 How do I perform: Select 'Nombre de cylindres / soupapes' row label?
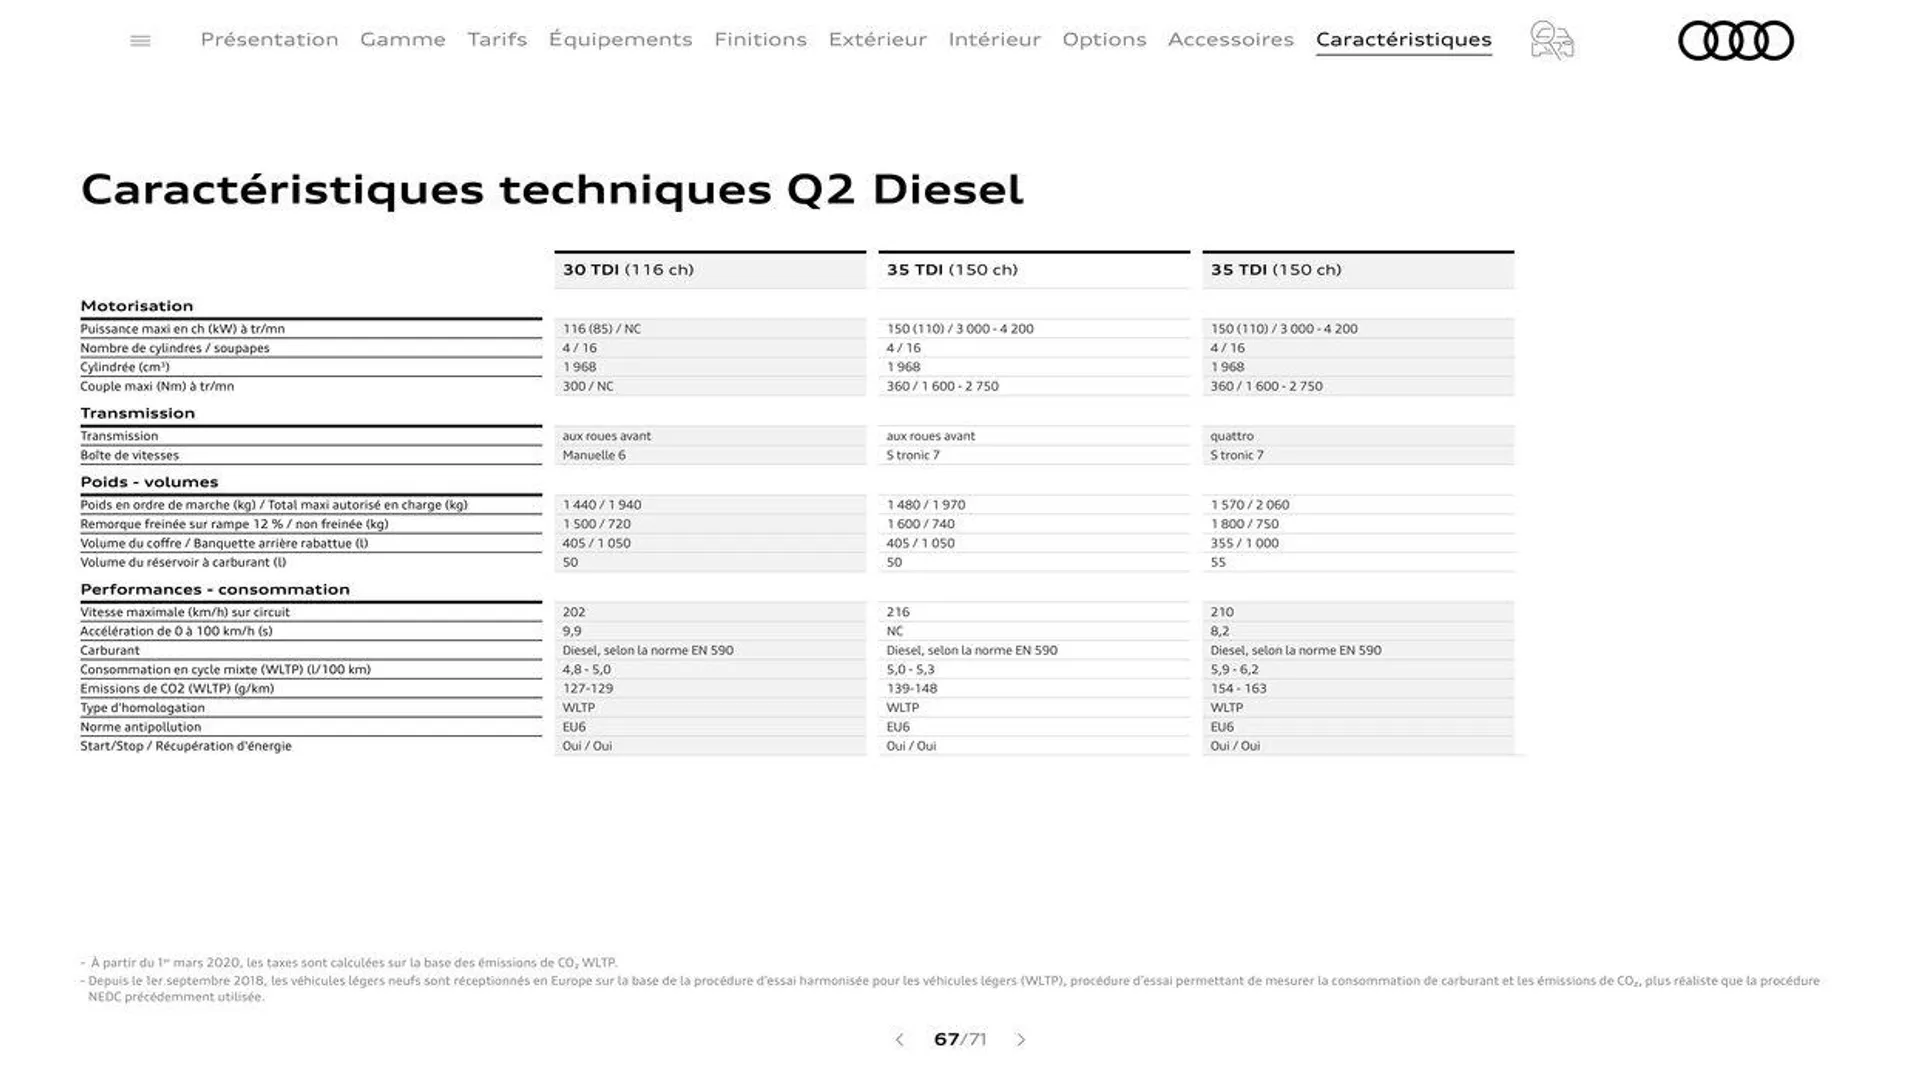(x=175, y=348)
